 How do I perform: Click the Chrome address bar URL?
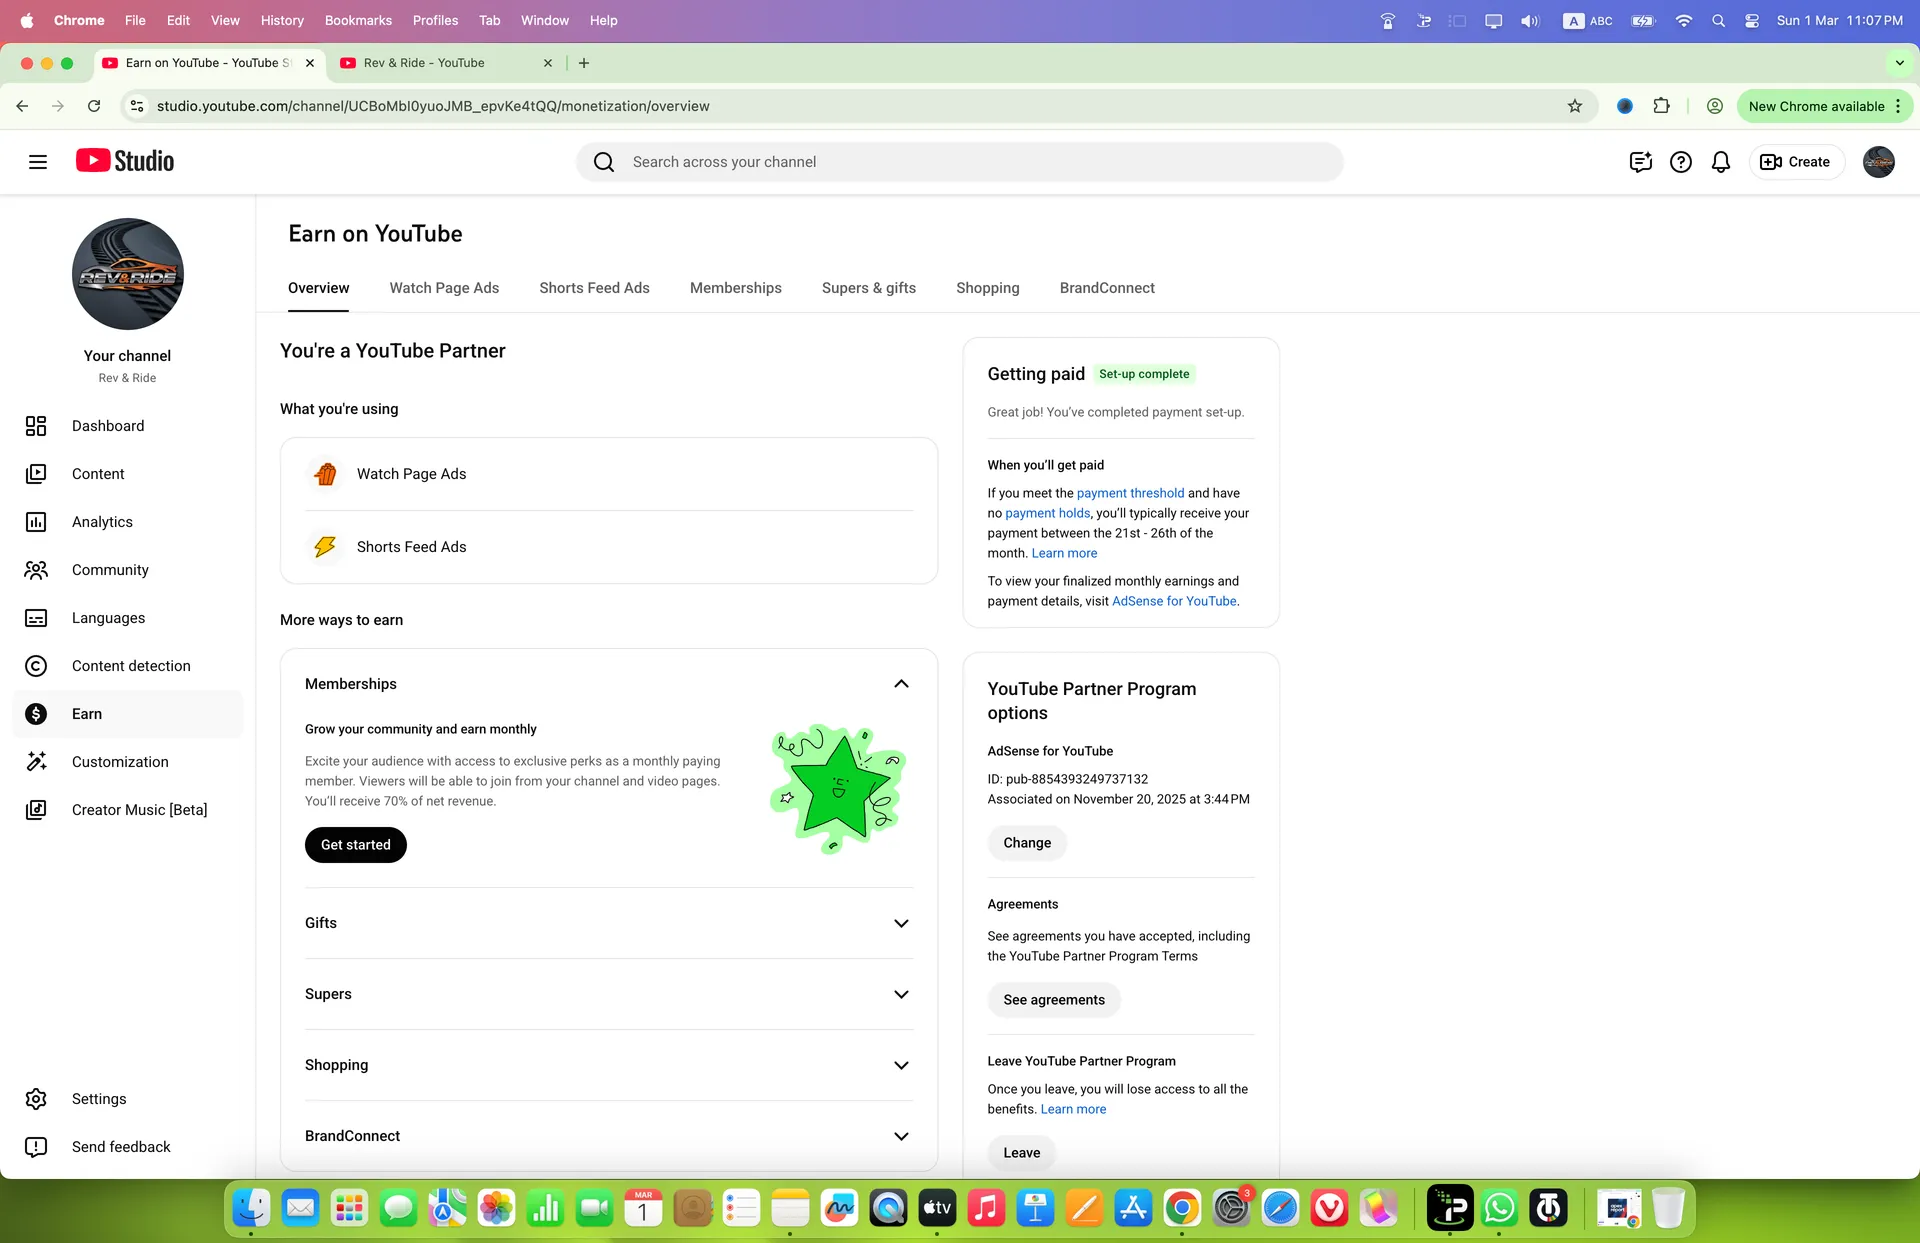pos(433,106)
